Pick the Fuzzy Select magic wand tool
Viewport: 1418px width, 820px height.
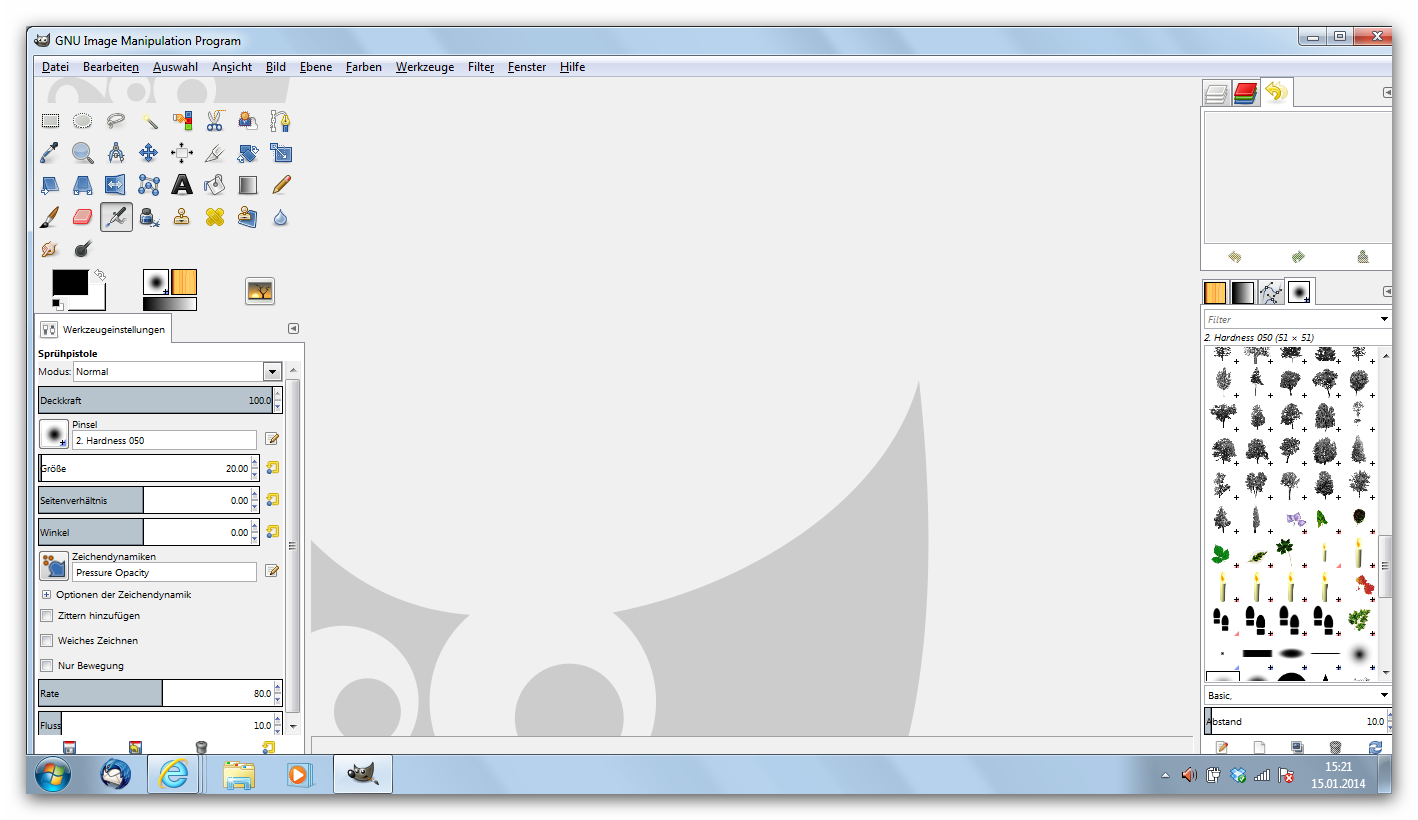(149, 121)
